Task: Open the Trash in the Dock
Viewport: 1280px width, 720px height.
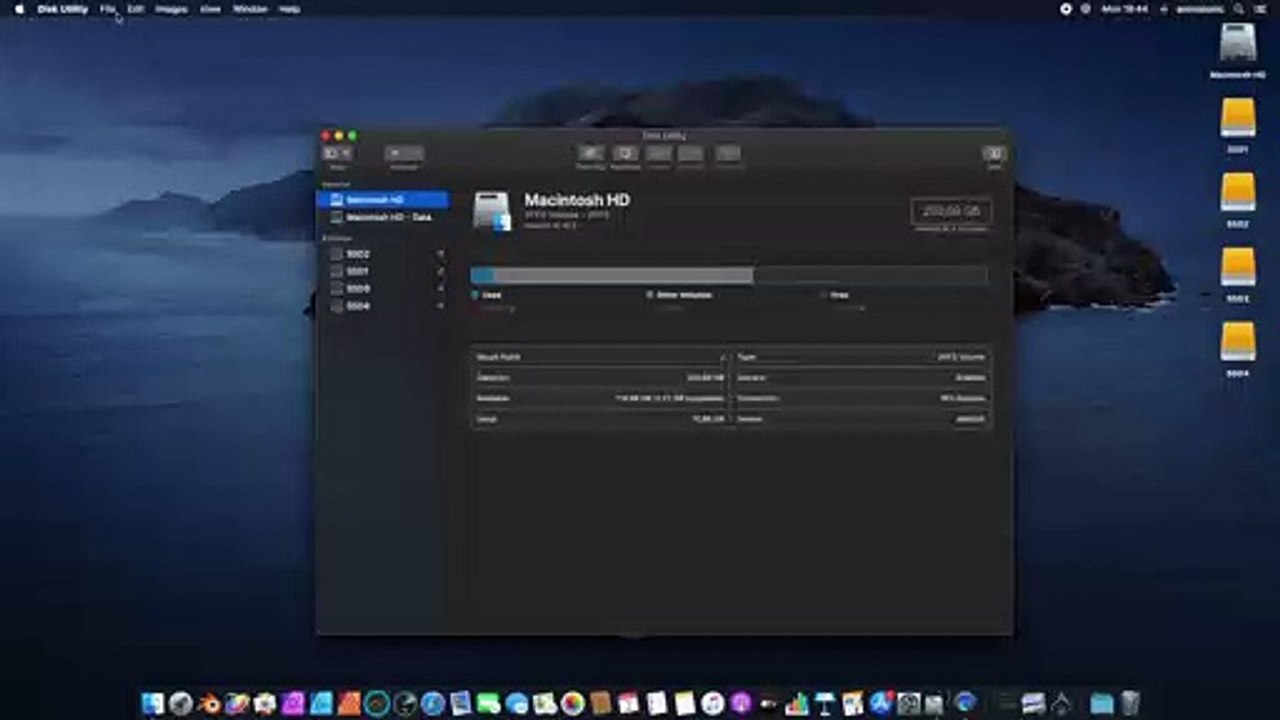Action: (x=1130, y=703)
